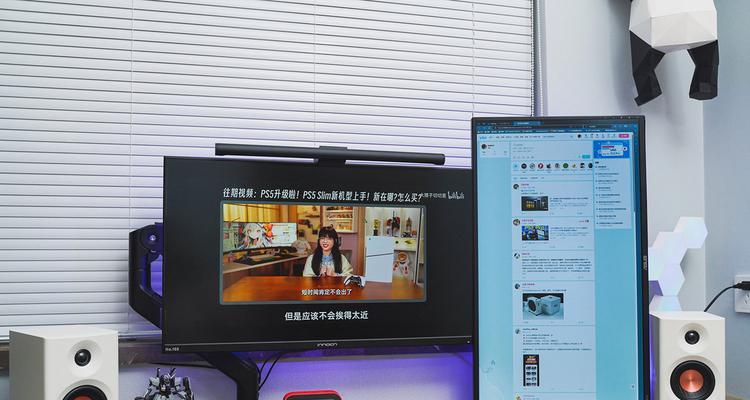Image resolution: width=750 pixels, height=400 pixels.
Task: Select the red-and-white avatar in followed-users row
Action: [x=540, y=166]
